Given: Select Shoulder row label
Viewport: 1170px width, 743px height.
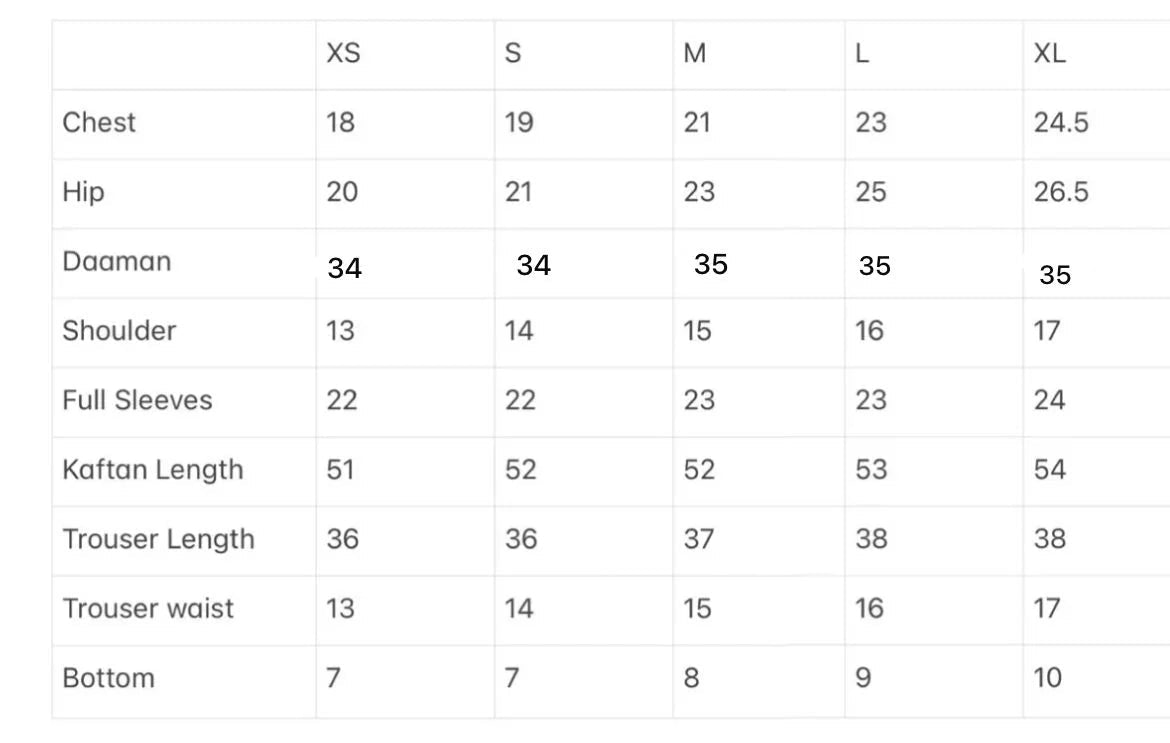Looking at the screenshot, I should [119, 330].
